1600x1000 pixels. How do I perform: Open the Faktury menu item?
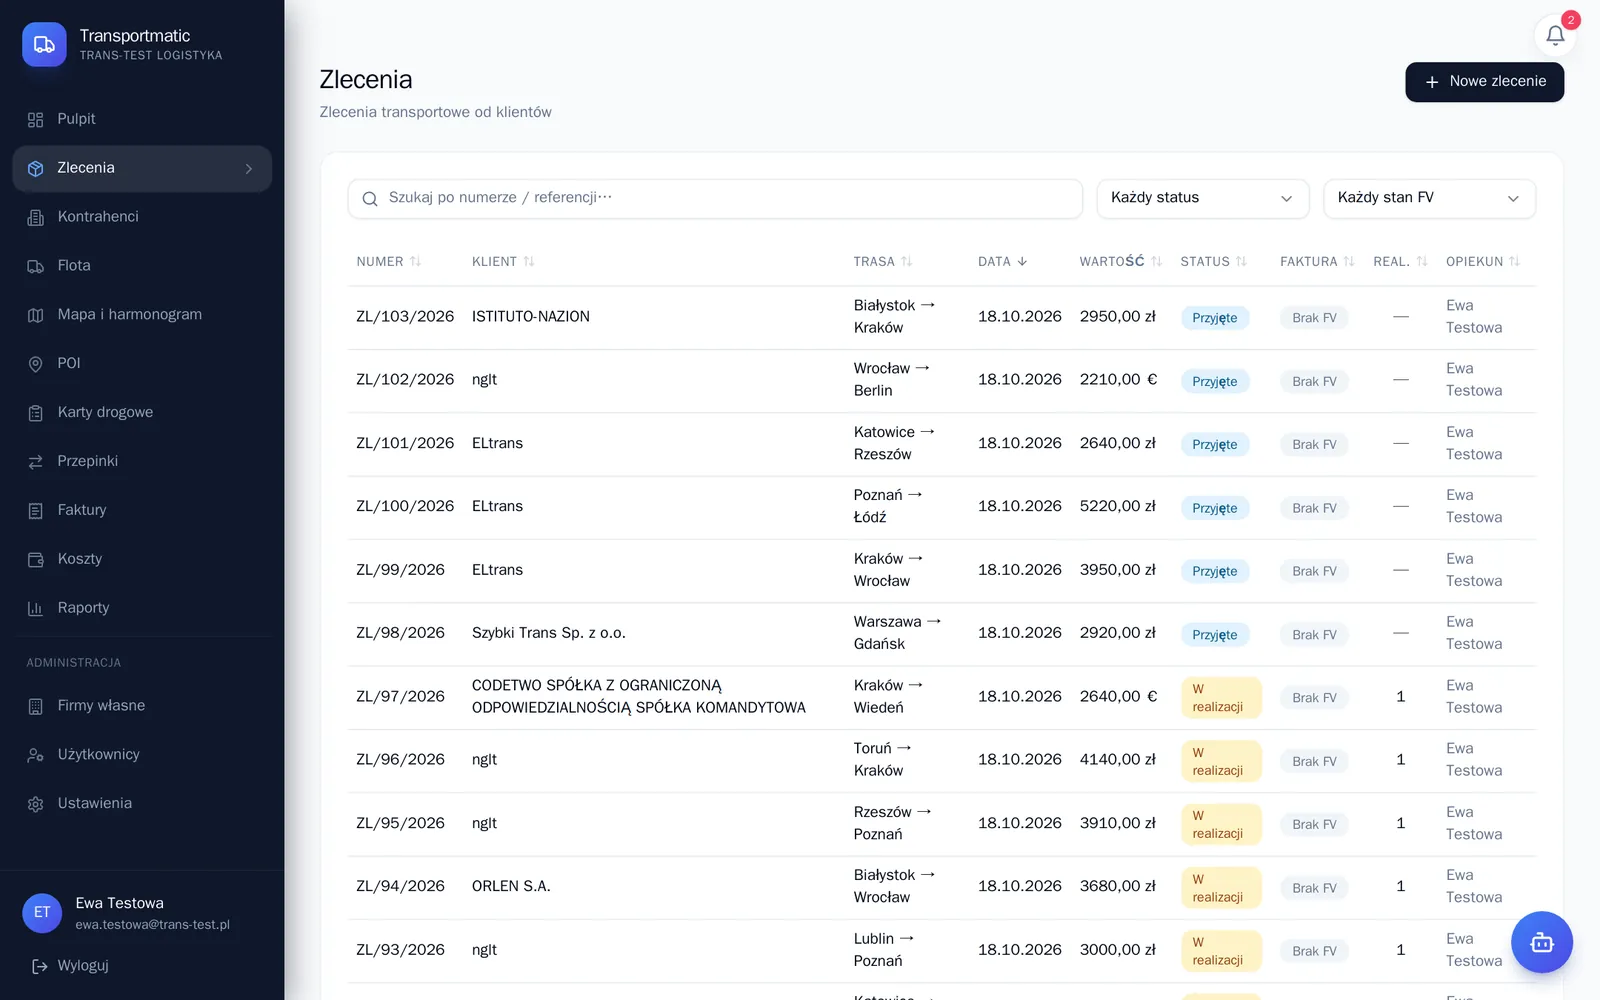142,511
